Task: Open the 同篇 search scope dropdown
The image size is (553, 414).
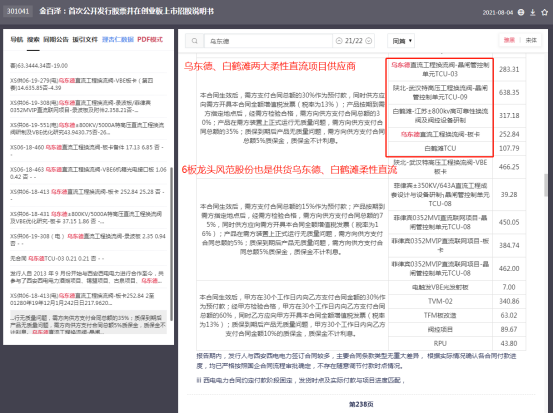Action: [x=401, y=41]
